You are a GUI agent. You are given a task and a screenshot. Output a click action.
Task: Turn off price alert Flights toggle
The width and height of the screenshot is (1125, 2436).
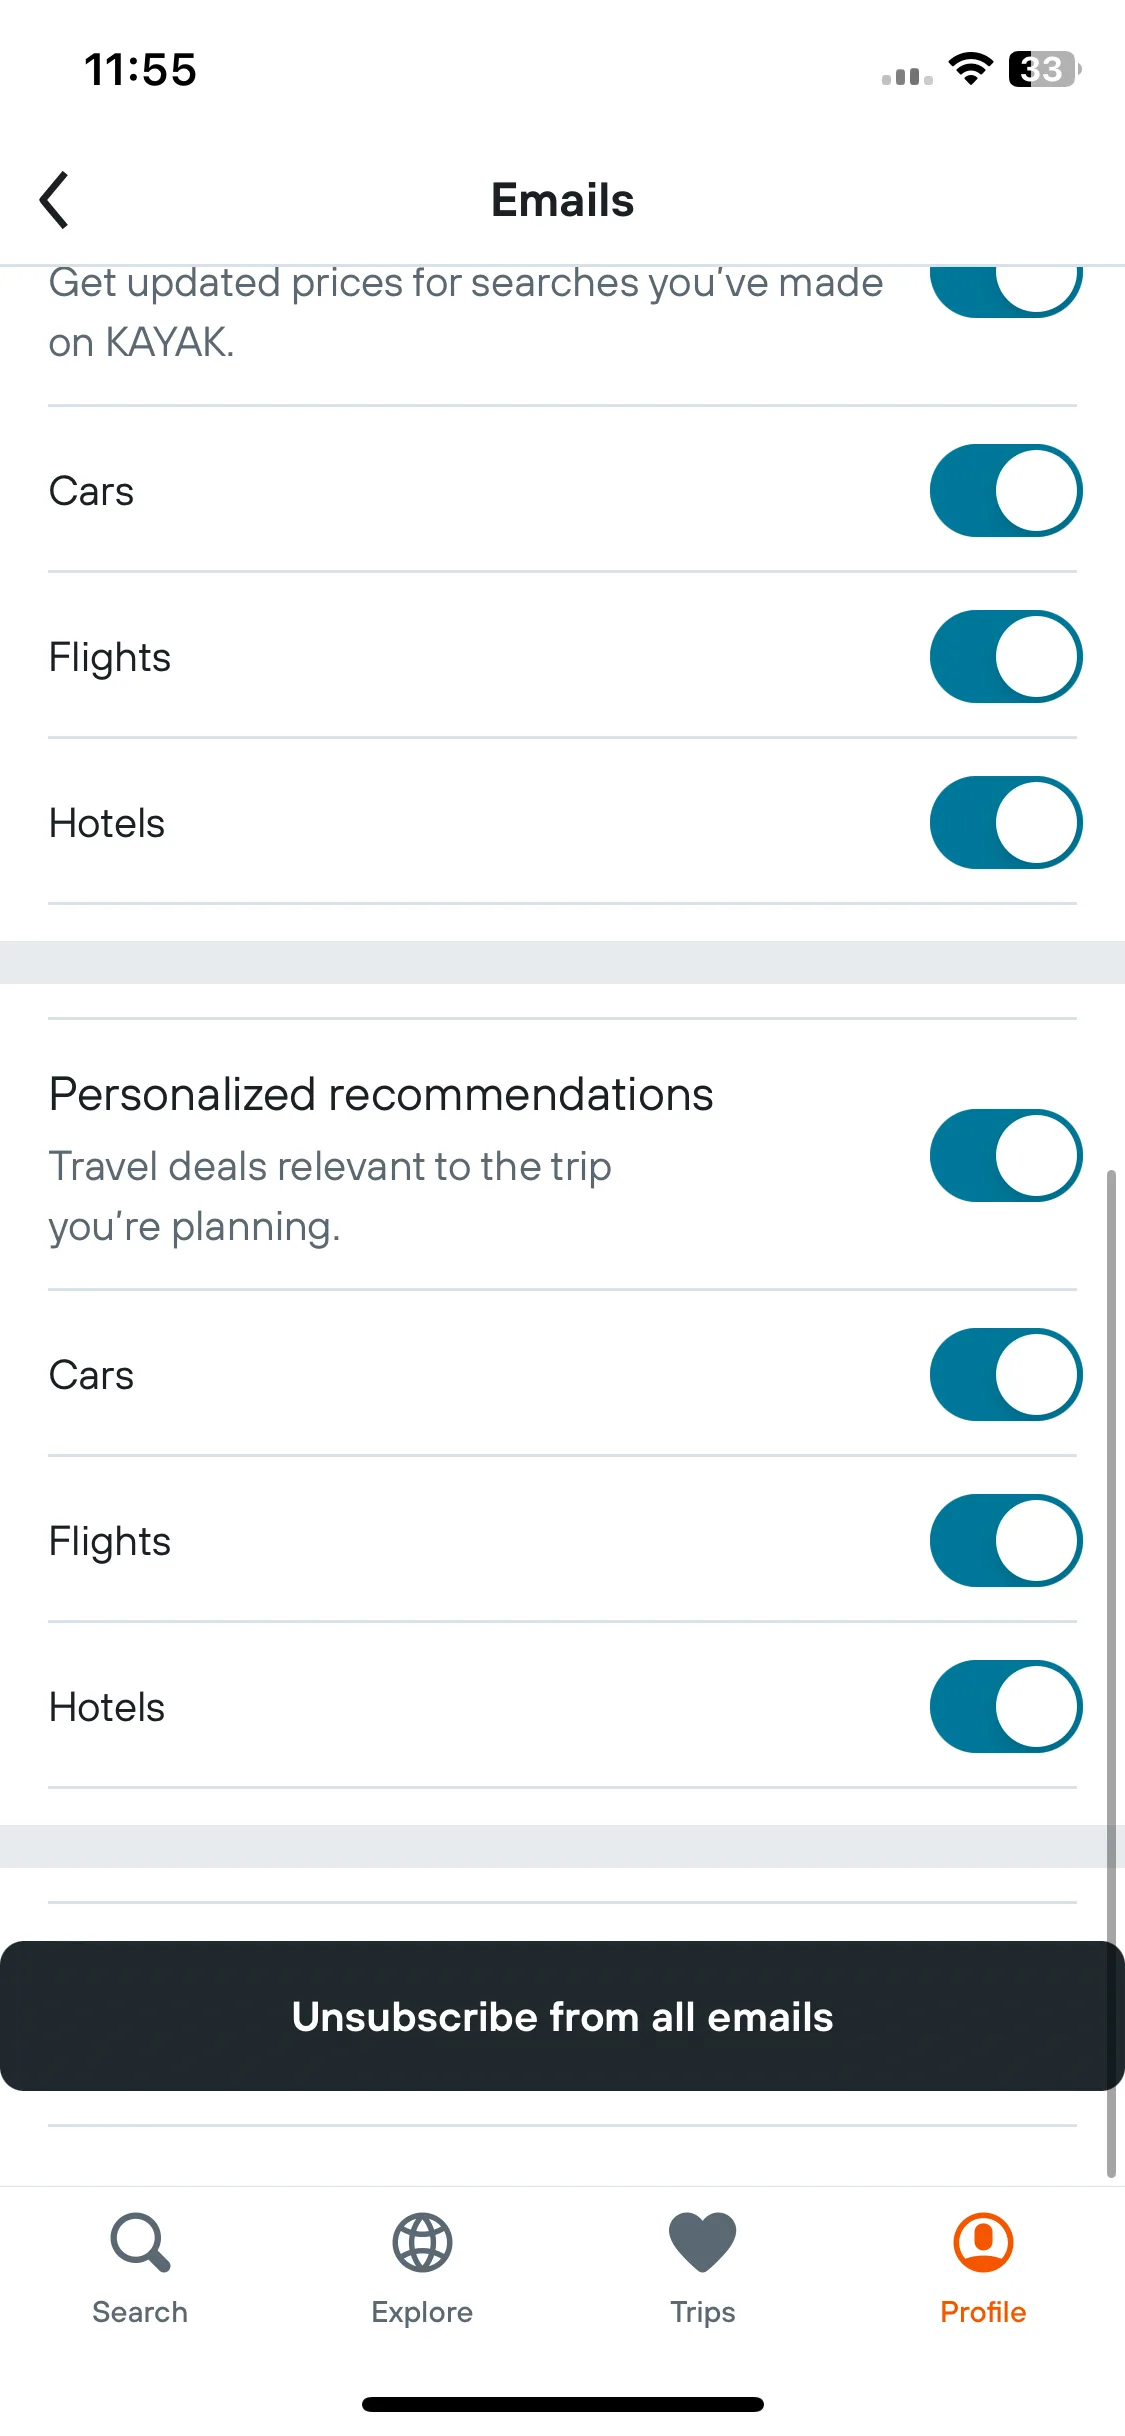1006,657
